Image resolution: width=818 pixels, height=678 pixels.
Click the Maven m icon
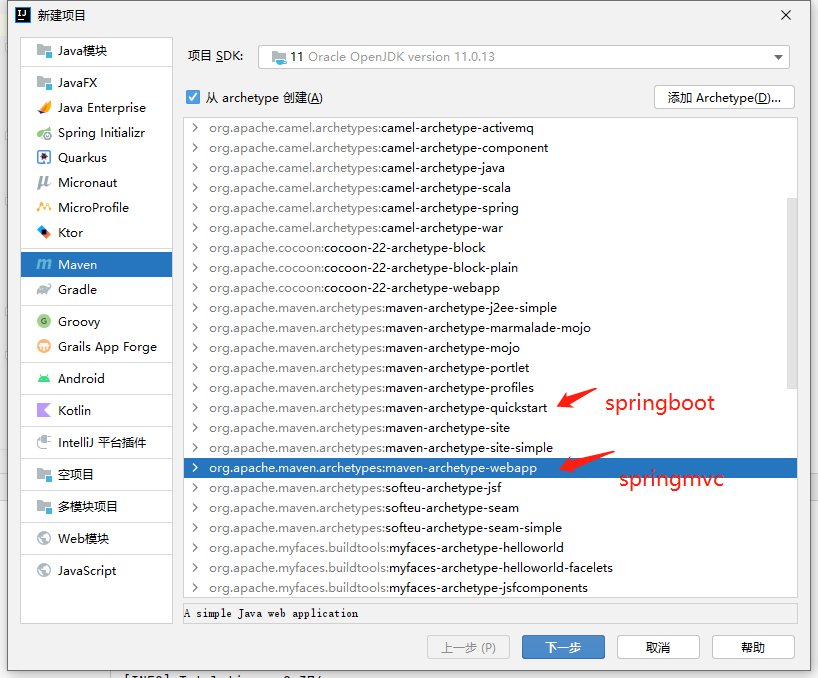pos(44,264)
